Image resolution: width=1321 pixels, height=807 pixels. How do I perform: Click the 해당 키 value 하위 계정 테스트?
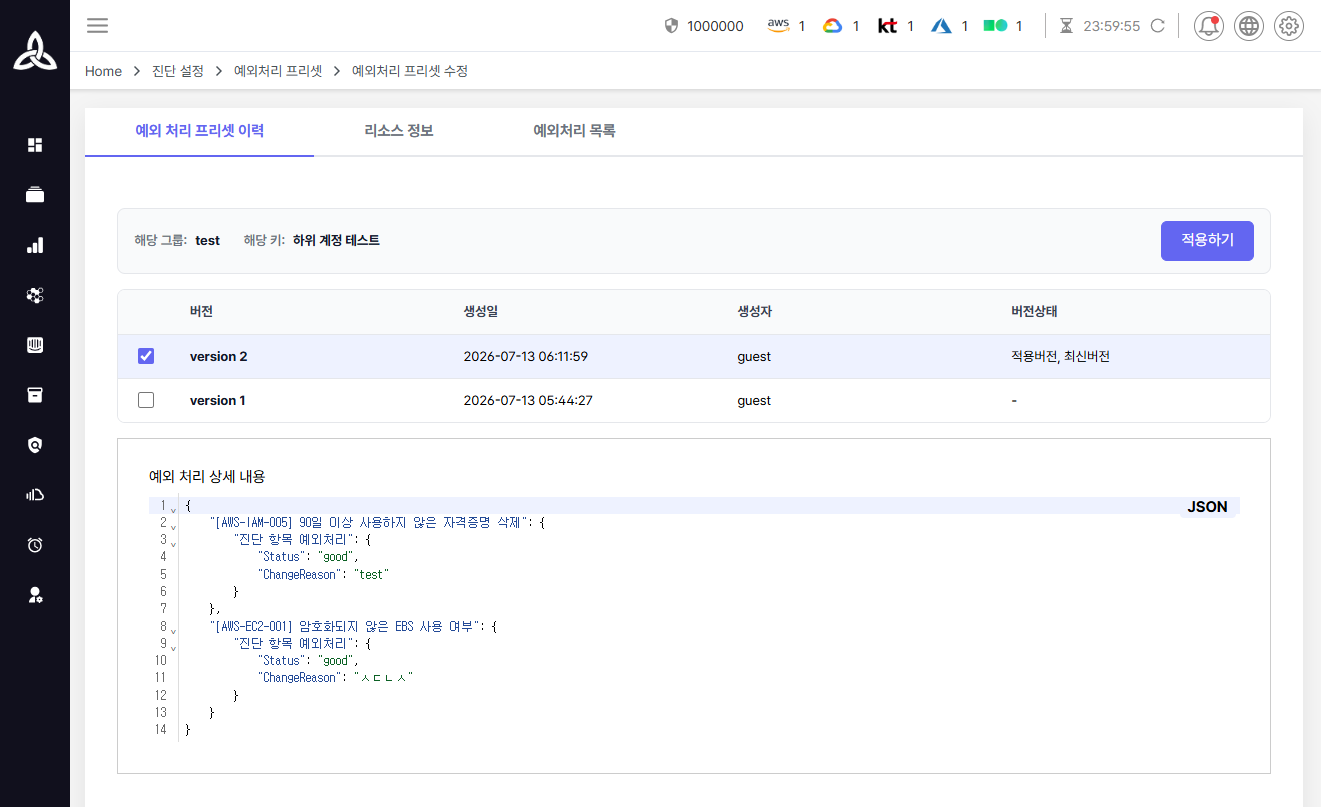(x=336, y=240)
